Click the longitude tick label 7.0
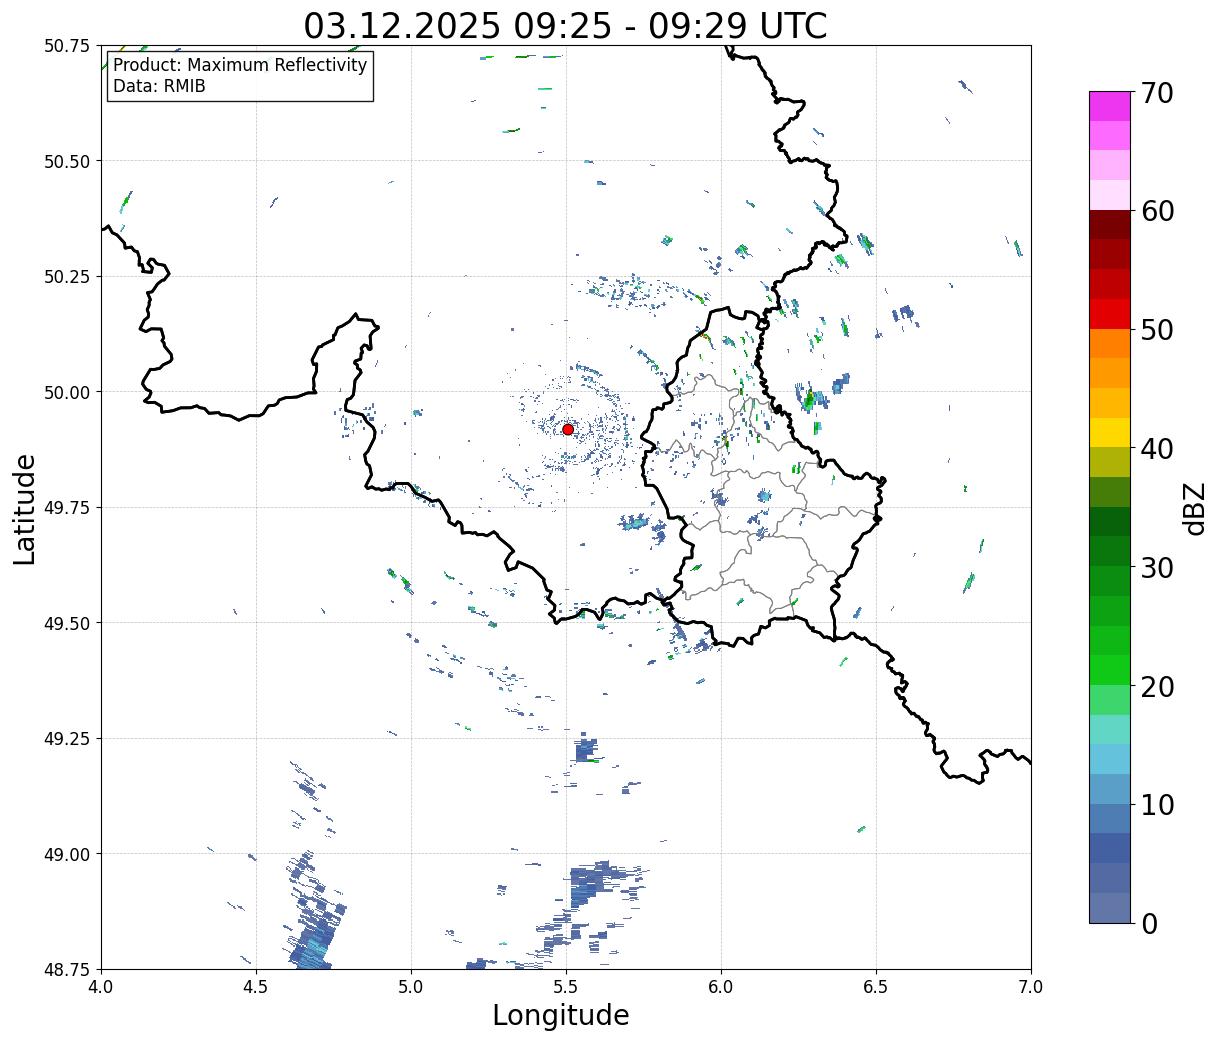Image resolution: width=1219 pixels, height=1040 pixels. [x=1031, y=987]
